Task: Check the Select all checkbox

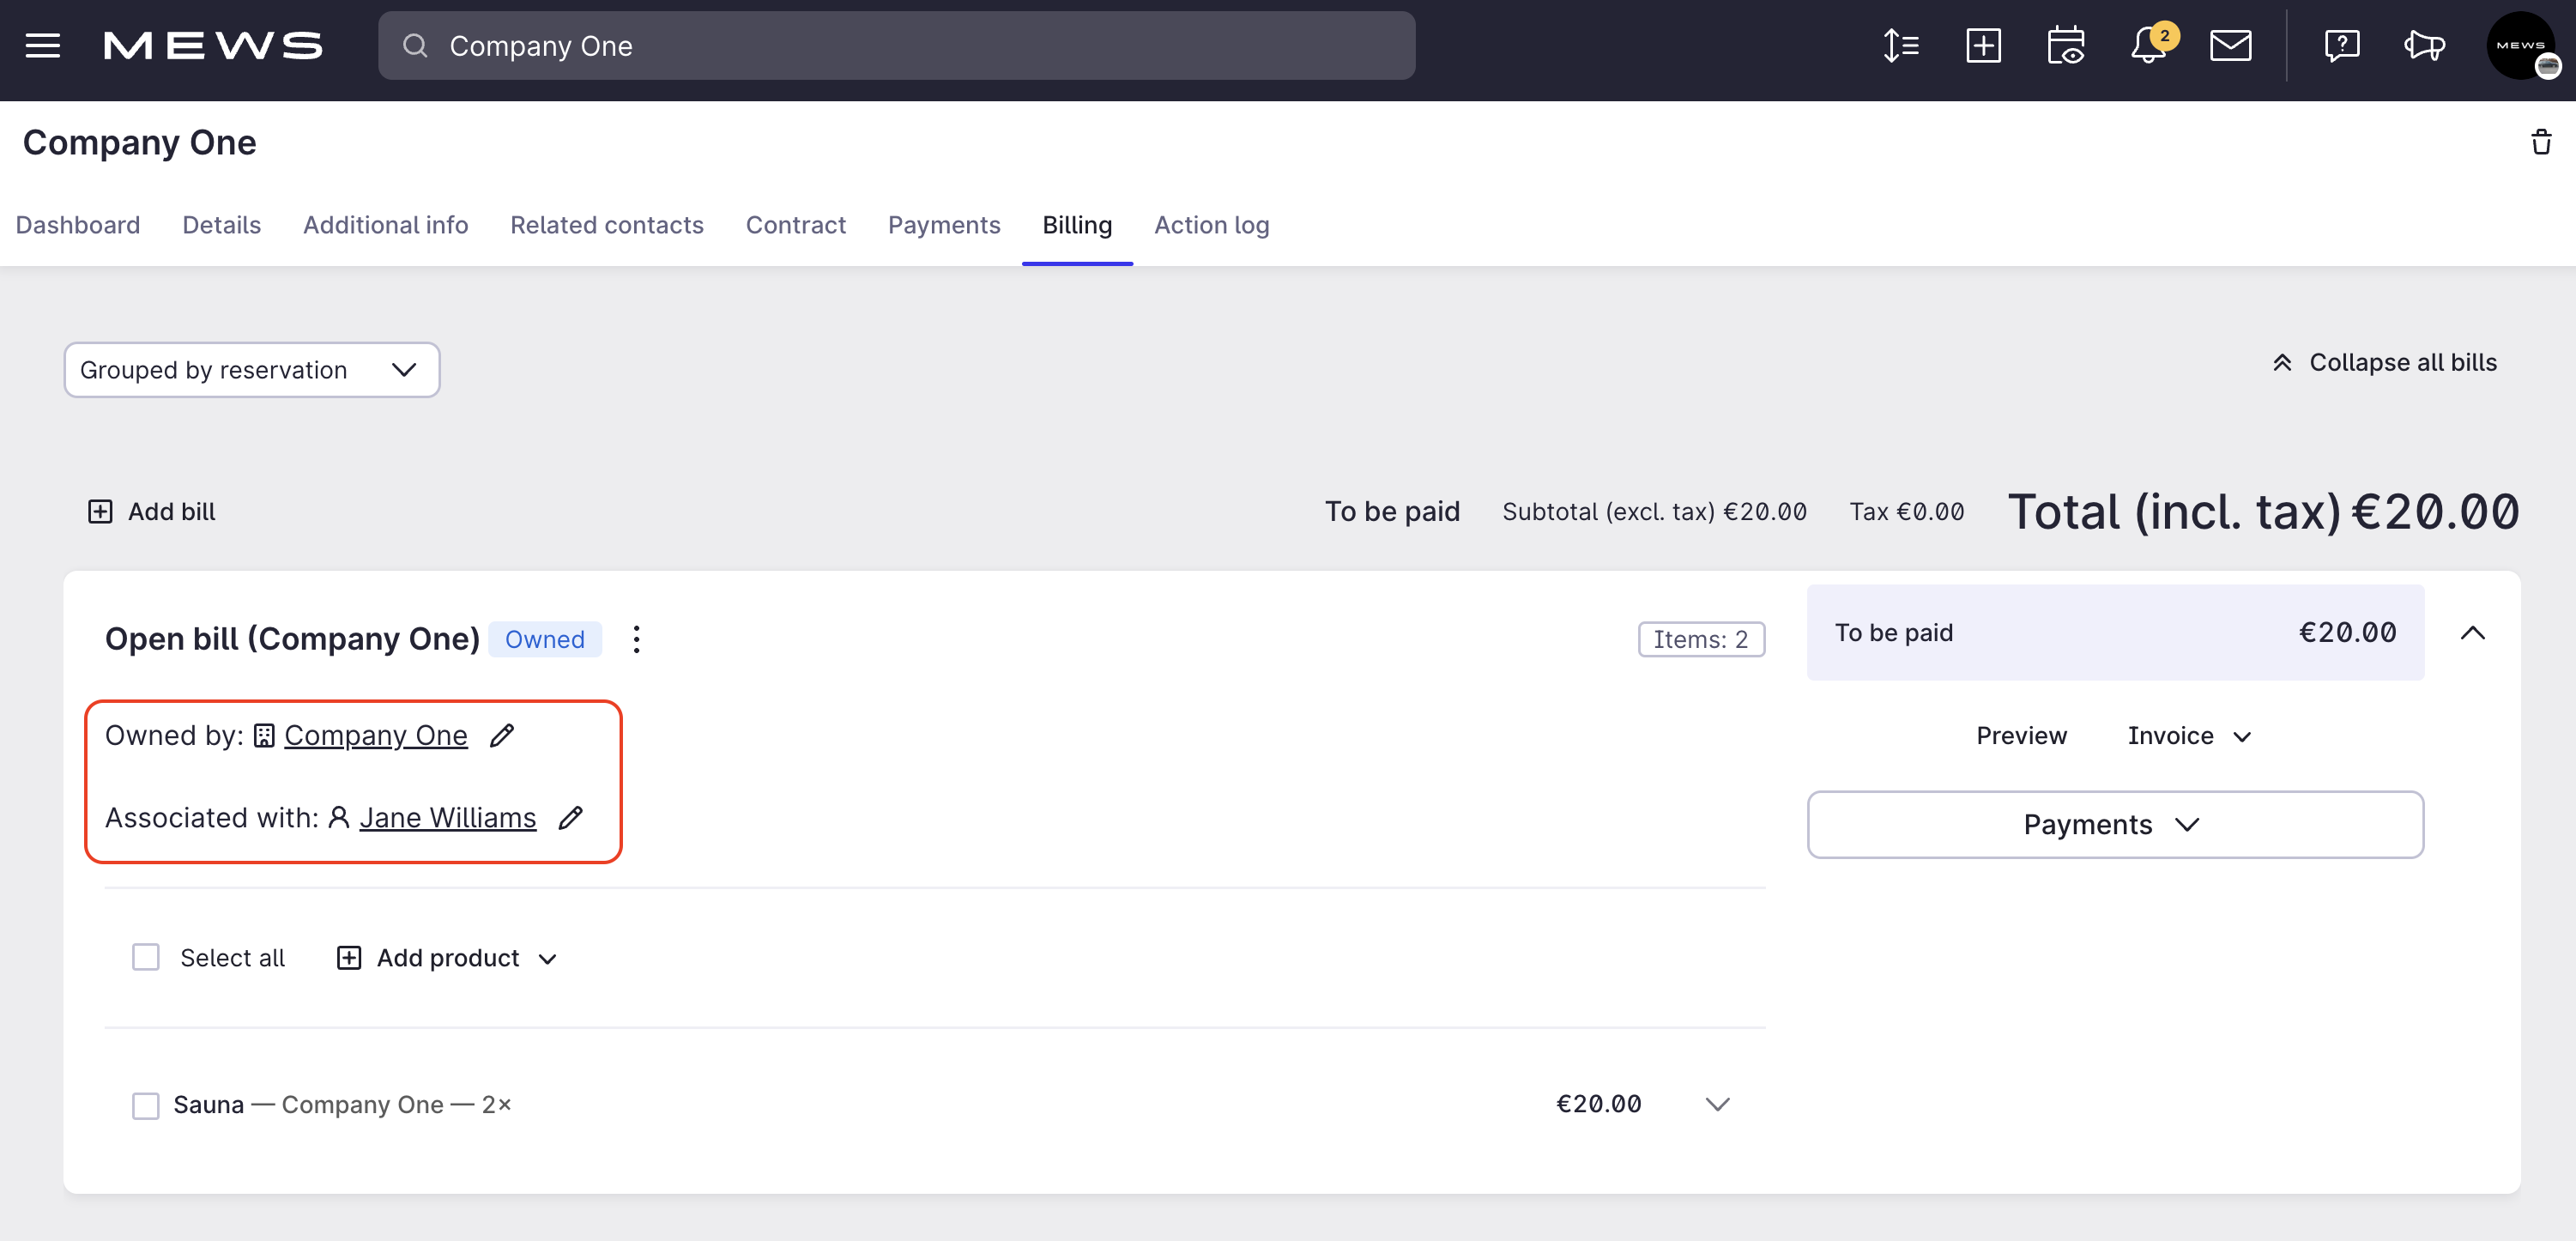Action: [145, 957]
